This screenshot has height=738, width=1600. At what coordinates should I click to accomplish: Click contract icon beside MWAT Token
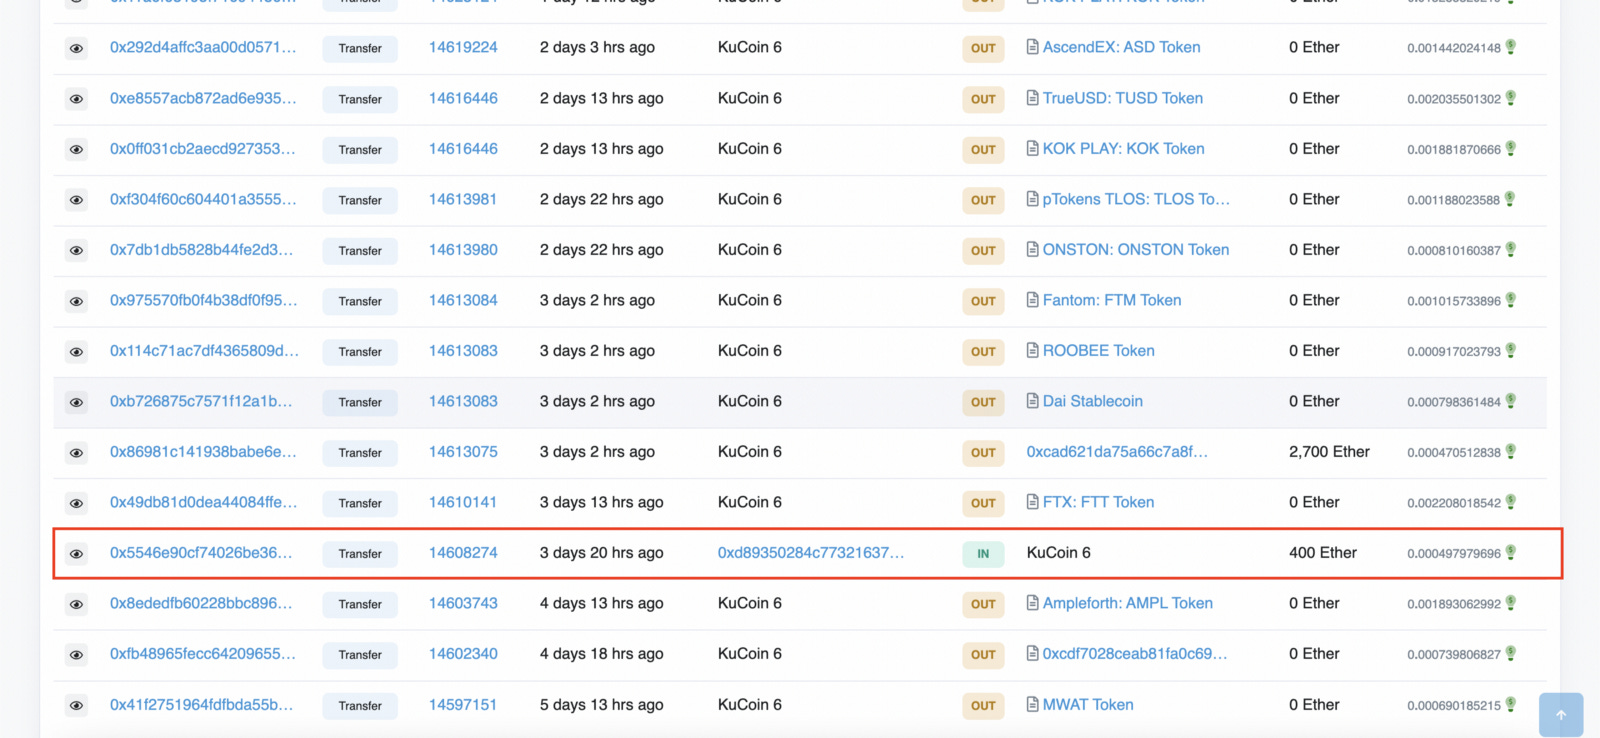point(1032,704)
